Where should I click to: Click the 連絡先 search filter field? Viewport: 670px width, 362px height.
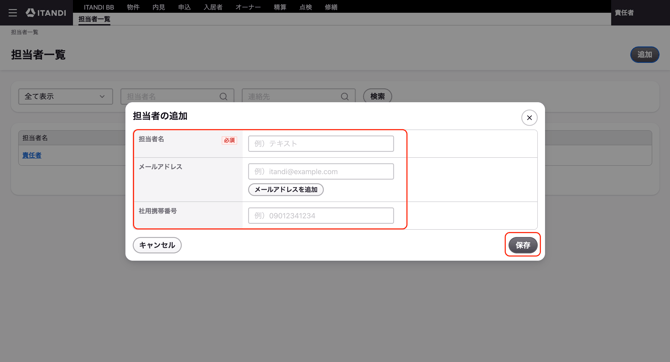click(299, 97)
